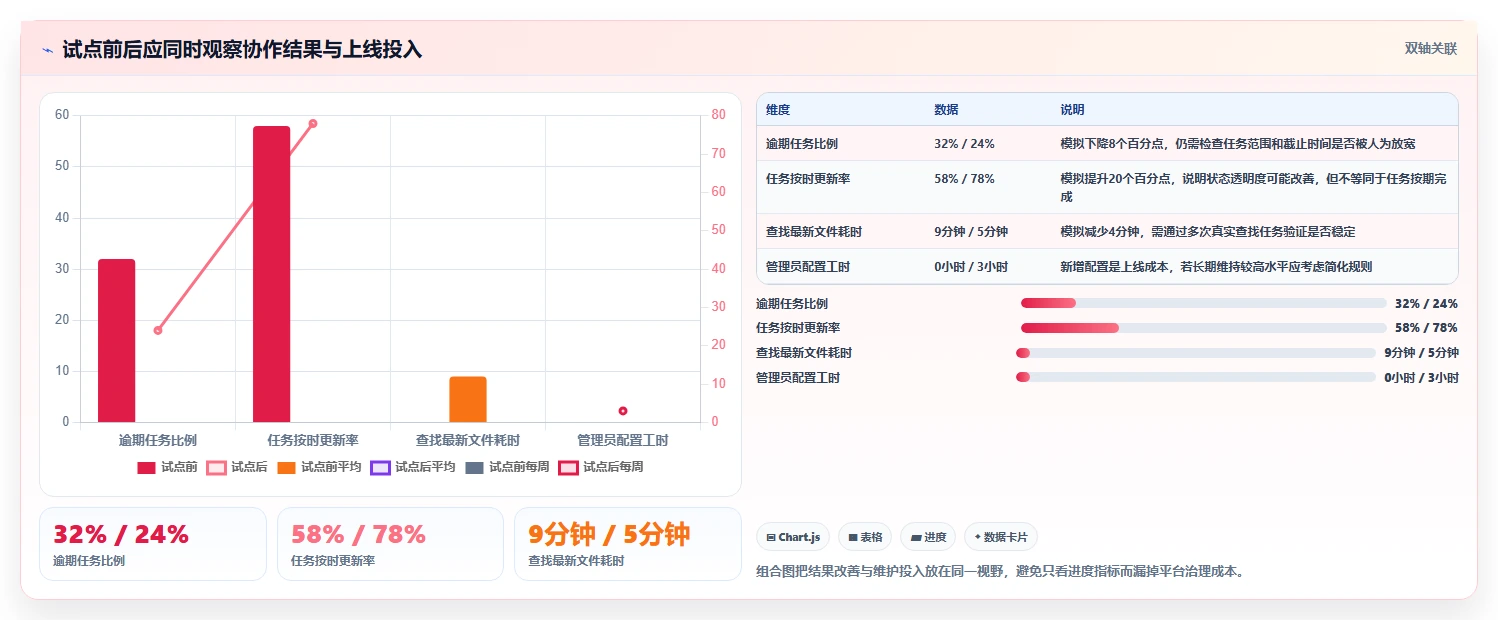Click the tall 任务按时更新率 bar in chart

tap(271, 274)
